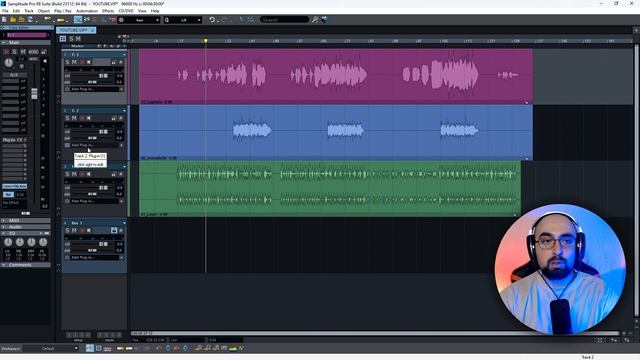Click the yellow playhead marker on ruler

(x=206, y=40)
